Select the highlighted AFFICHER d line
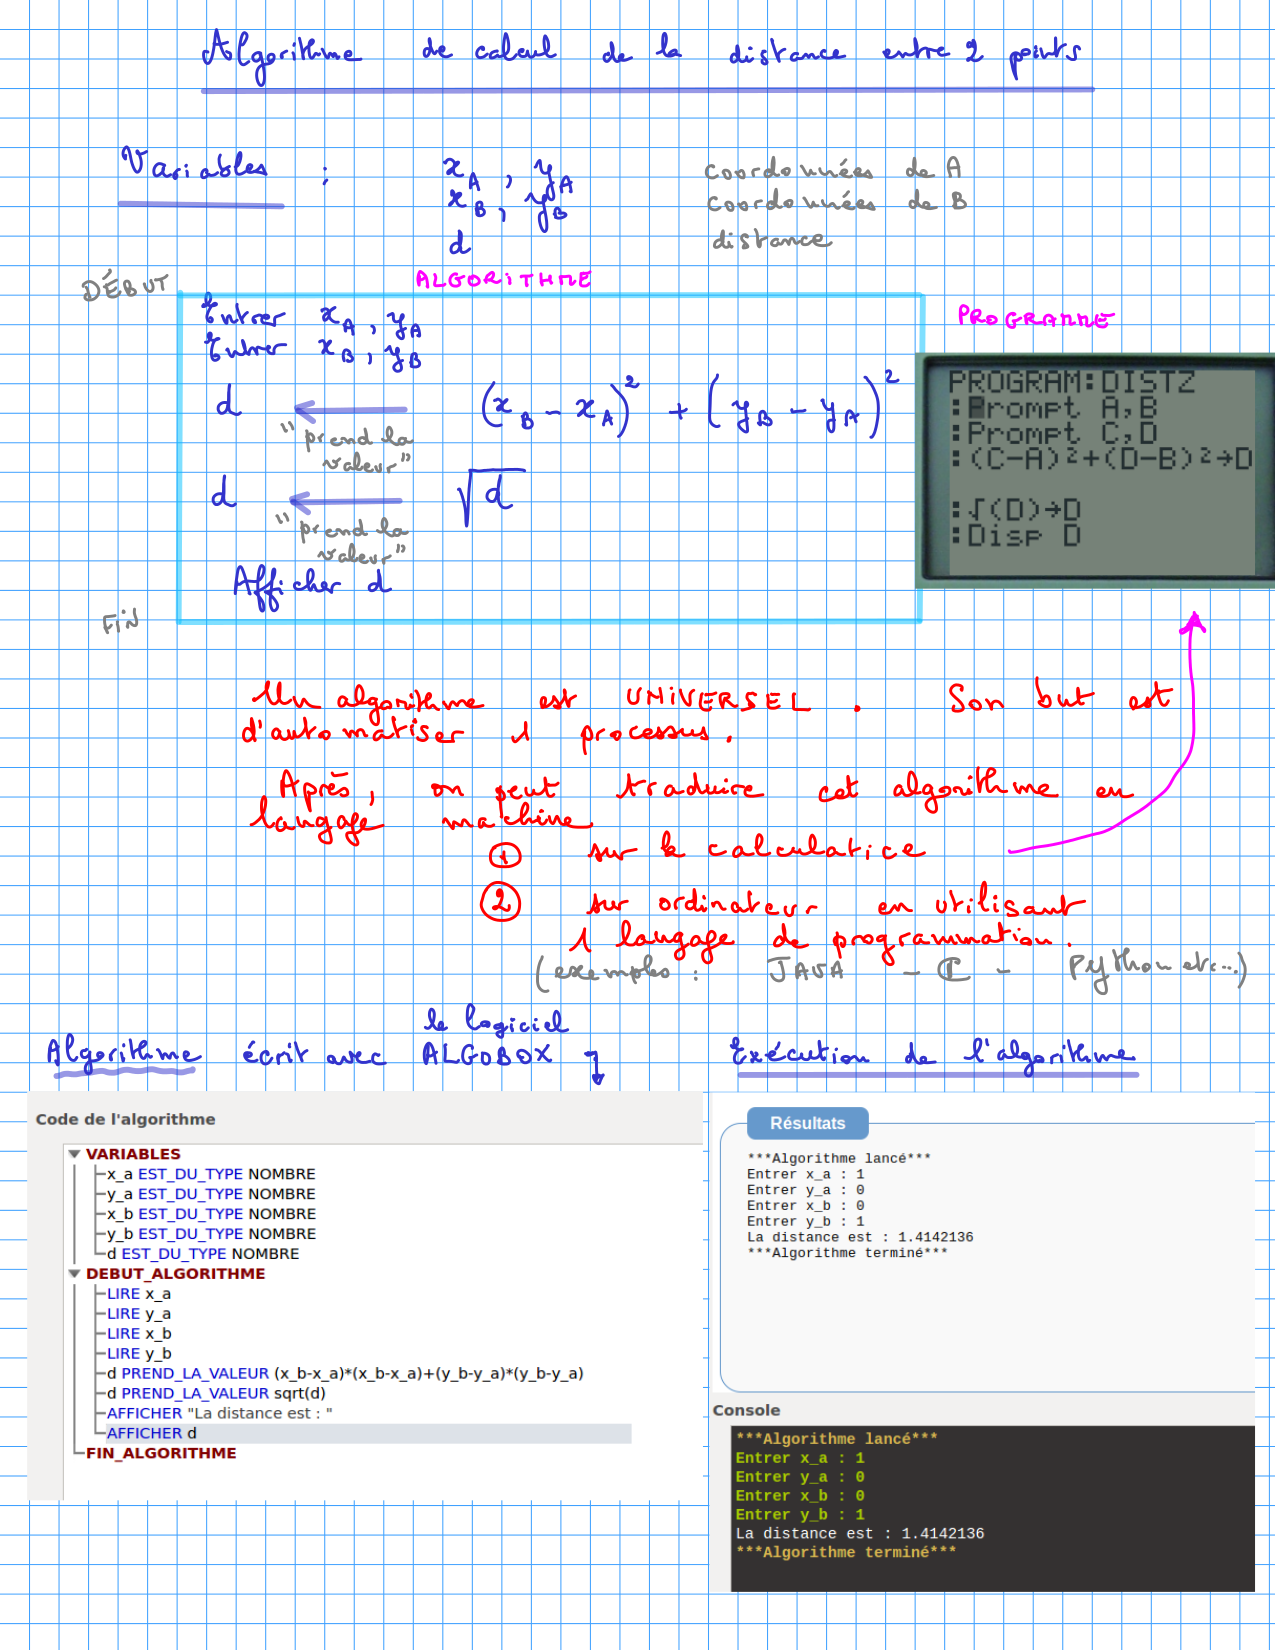The image size is (1275, 1650). 152,1433
